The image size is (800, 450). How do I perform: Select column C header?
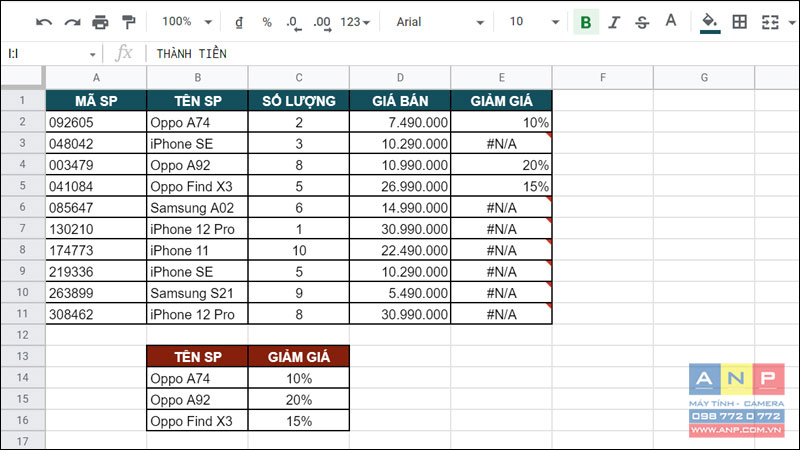point(299,78)
